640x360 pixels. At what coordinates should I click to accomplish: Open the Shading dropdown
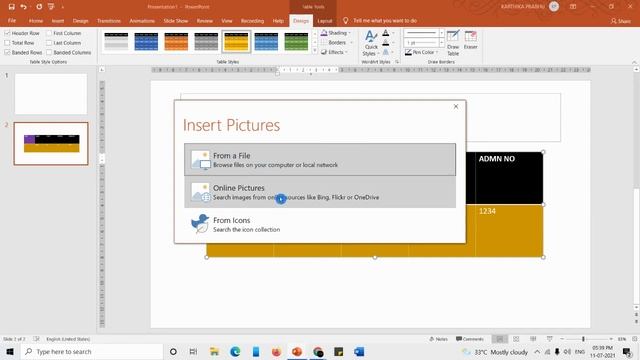[x=336, y=33]
